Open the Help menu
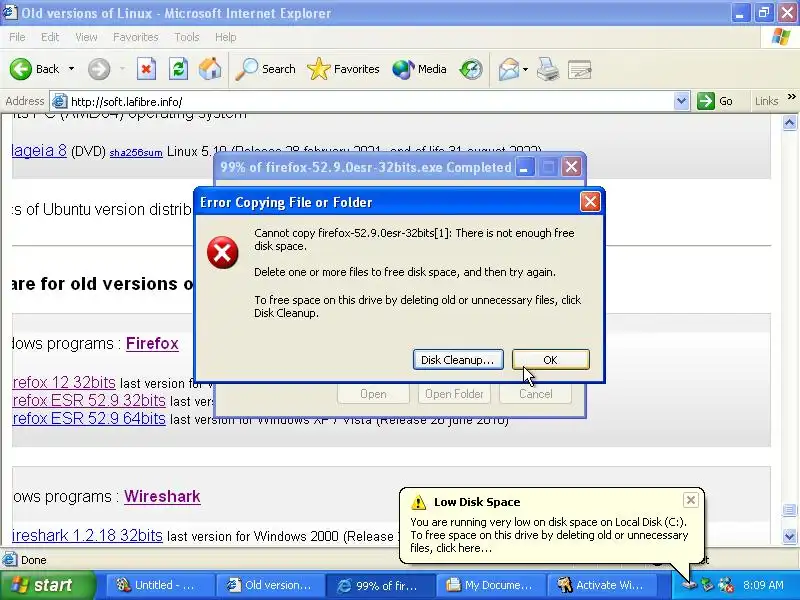Screen dimensions: 800x600 [226, 37]
